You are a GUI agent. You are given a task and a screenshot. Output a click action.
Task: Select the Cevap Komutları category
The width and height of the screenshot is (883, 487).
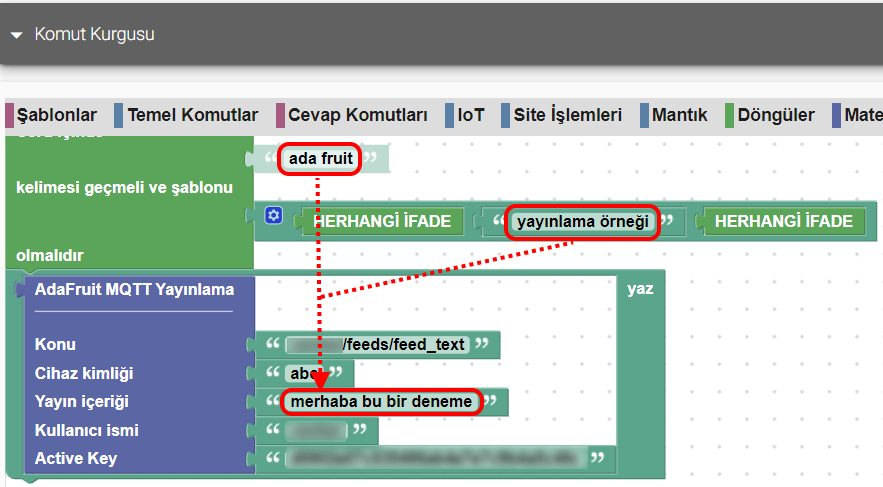pos(357,115)
